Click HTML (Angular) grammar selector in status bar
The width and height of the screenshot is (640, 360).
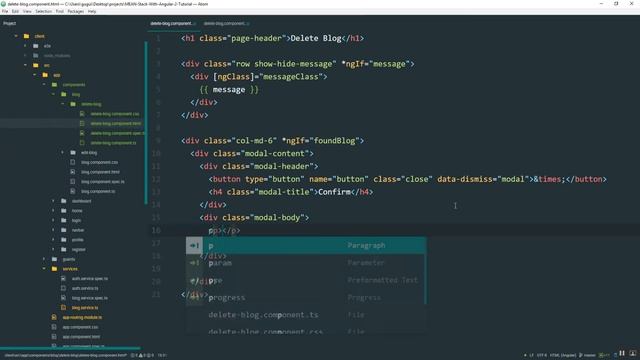coord(562,355)
